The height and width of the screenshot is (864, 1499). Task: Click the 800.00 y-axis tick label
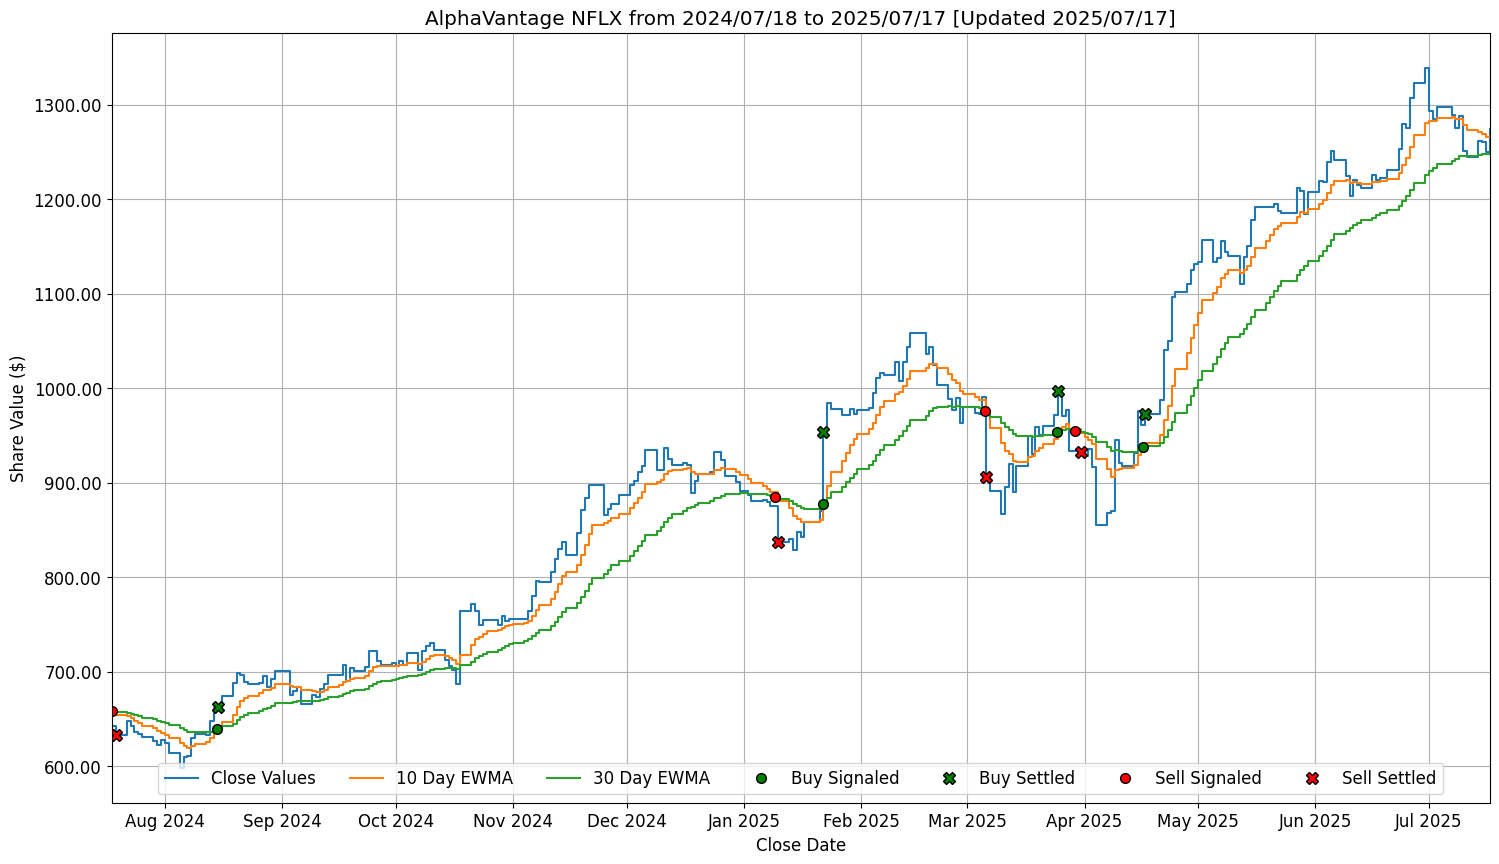click(72, 578)
